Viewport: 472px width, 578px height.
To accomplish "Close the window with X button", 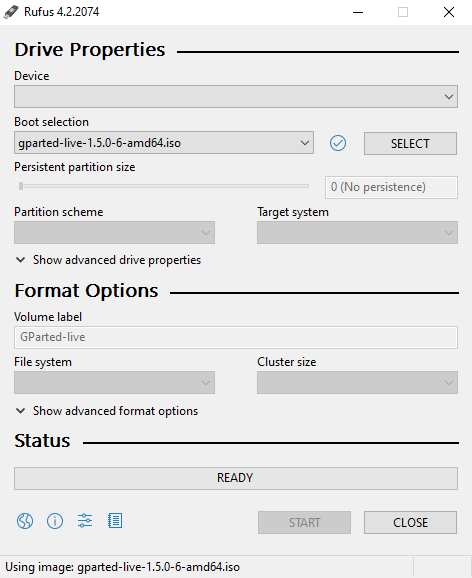I will [x=449, y=12].
